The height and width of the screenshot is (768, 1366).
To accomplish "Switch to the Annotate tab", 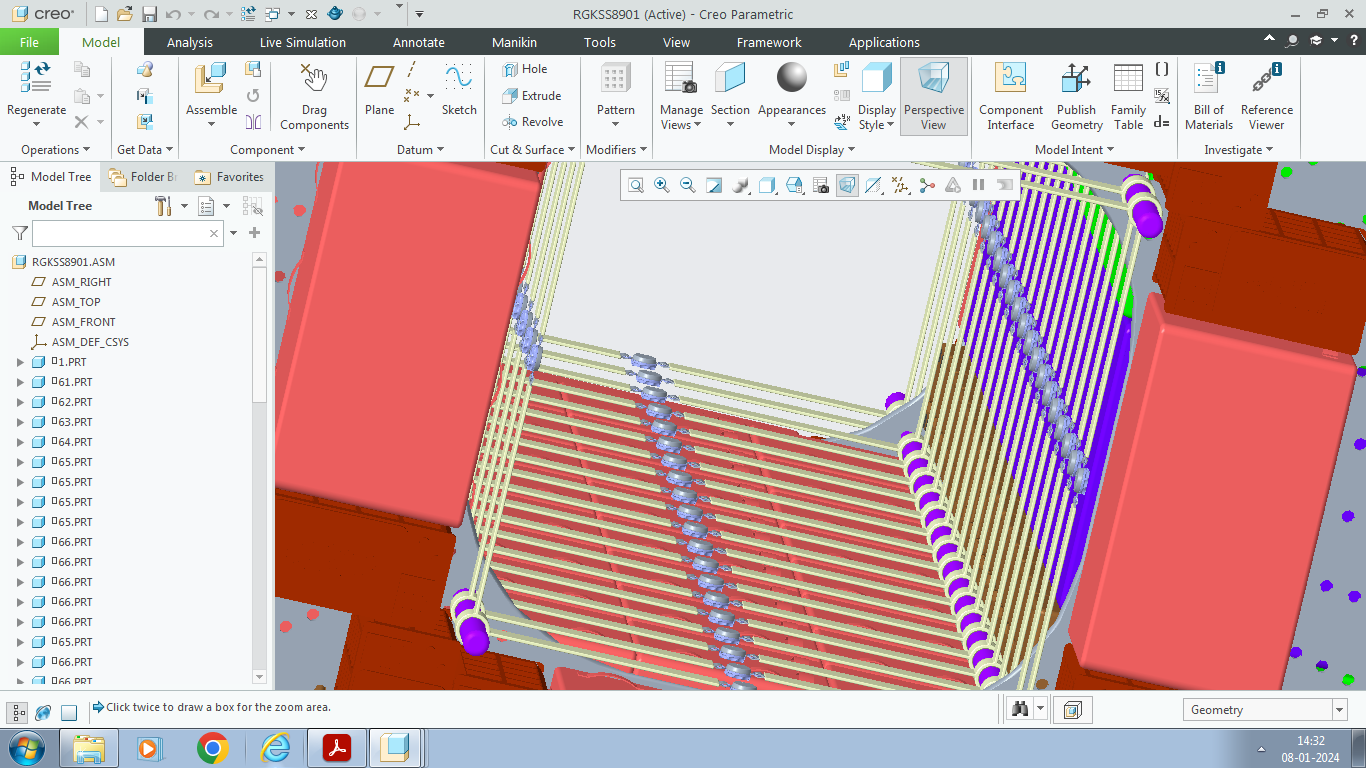I will pyautogui.click(x=418, y=42).
